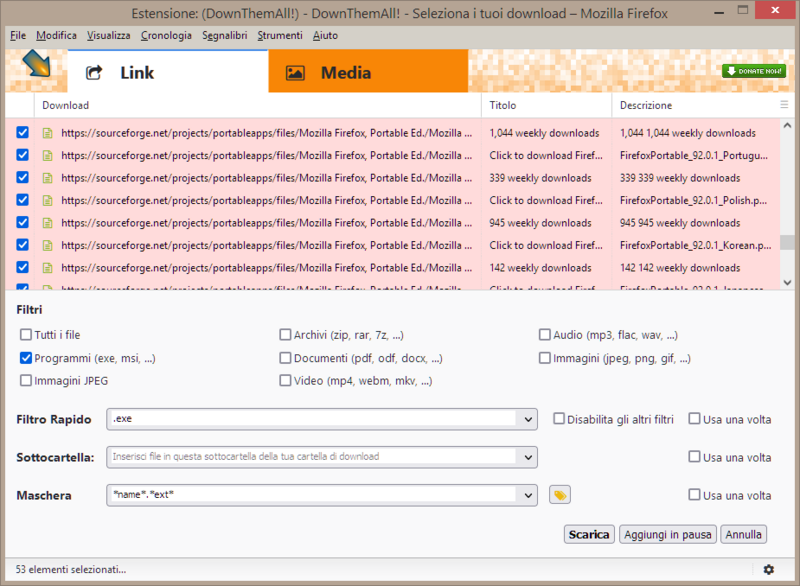800x586 pixels.
Task: Click the Aggiungi in pausa button
Action: 668,534
